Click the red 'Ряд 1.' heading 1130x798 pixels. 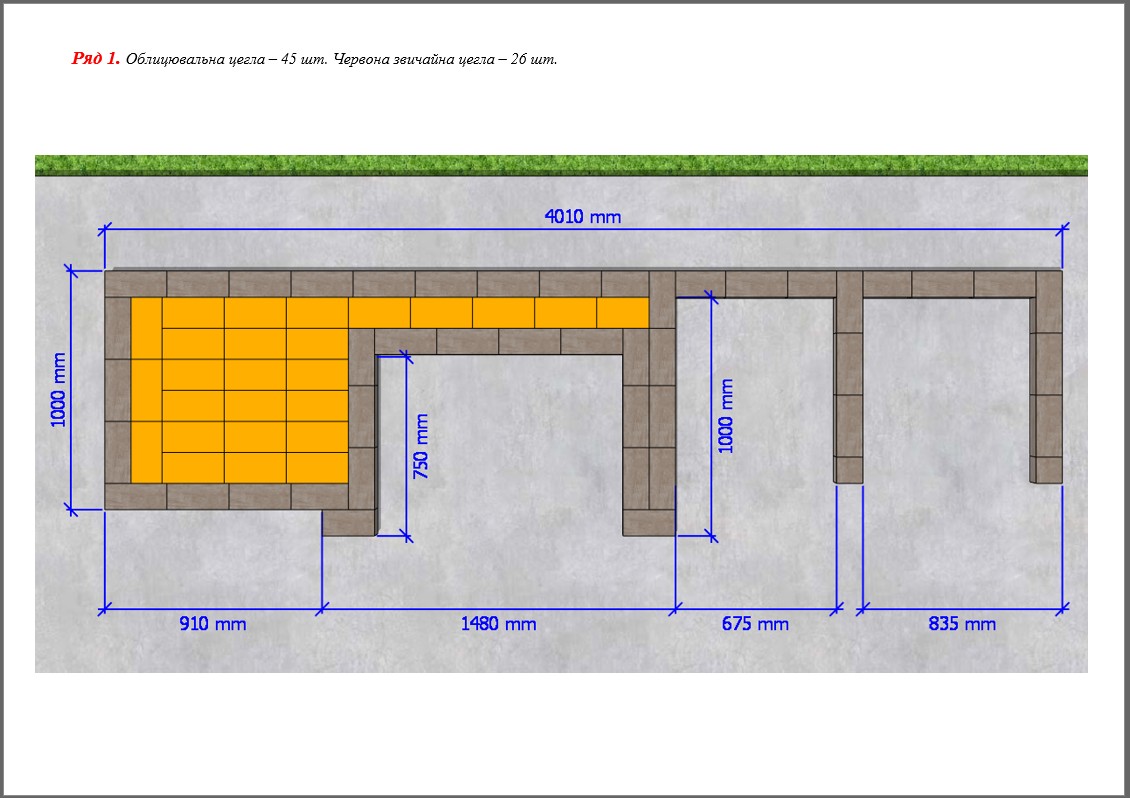click(x=96, y=59)
